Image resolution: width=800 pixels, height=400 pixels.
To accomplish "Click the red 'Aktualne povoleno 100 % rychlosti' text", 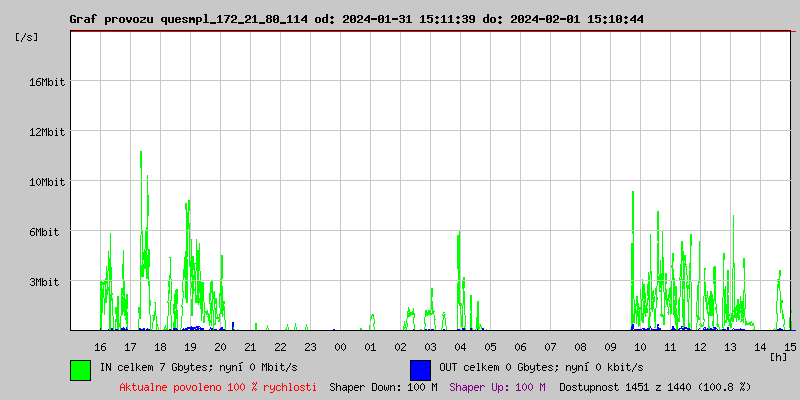I will click(218, 387).
